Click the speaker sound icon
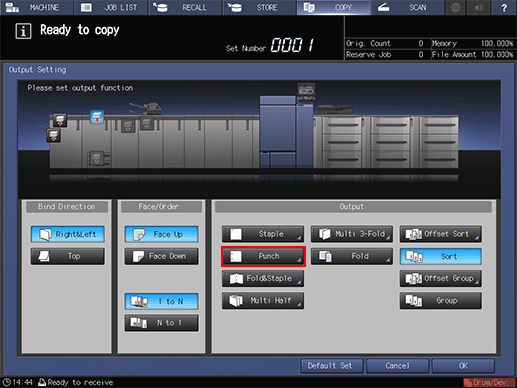Screen dimensions: 517x388 (479, 7)
